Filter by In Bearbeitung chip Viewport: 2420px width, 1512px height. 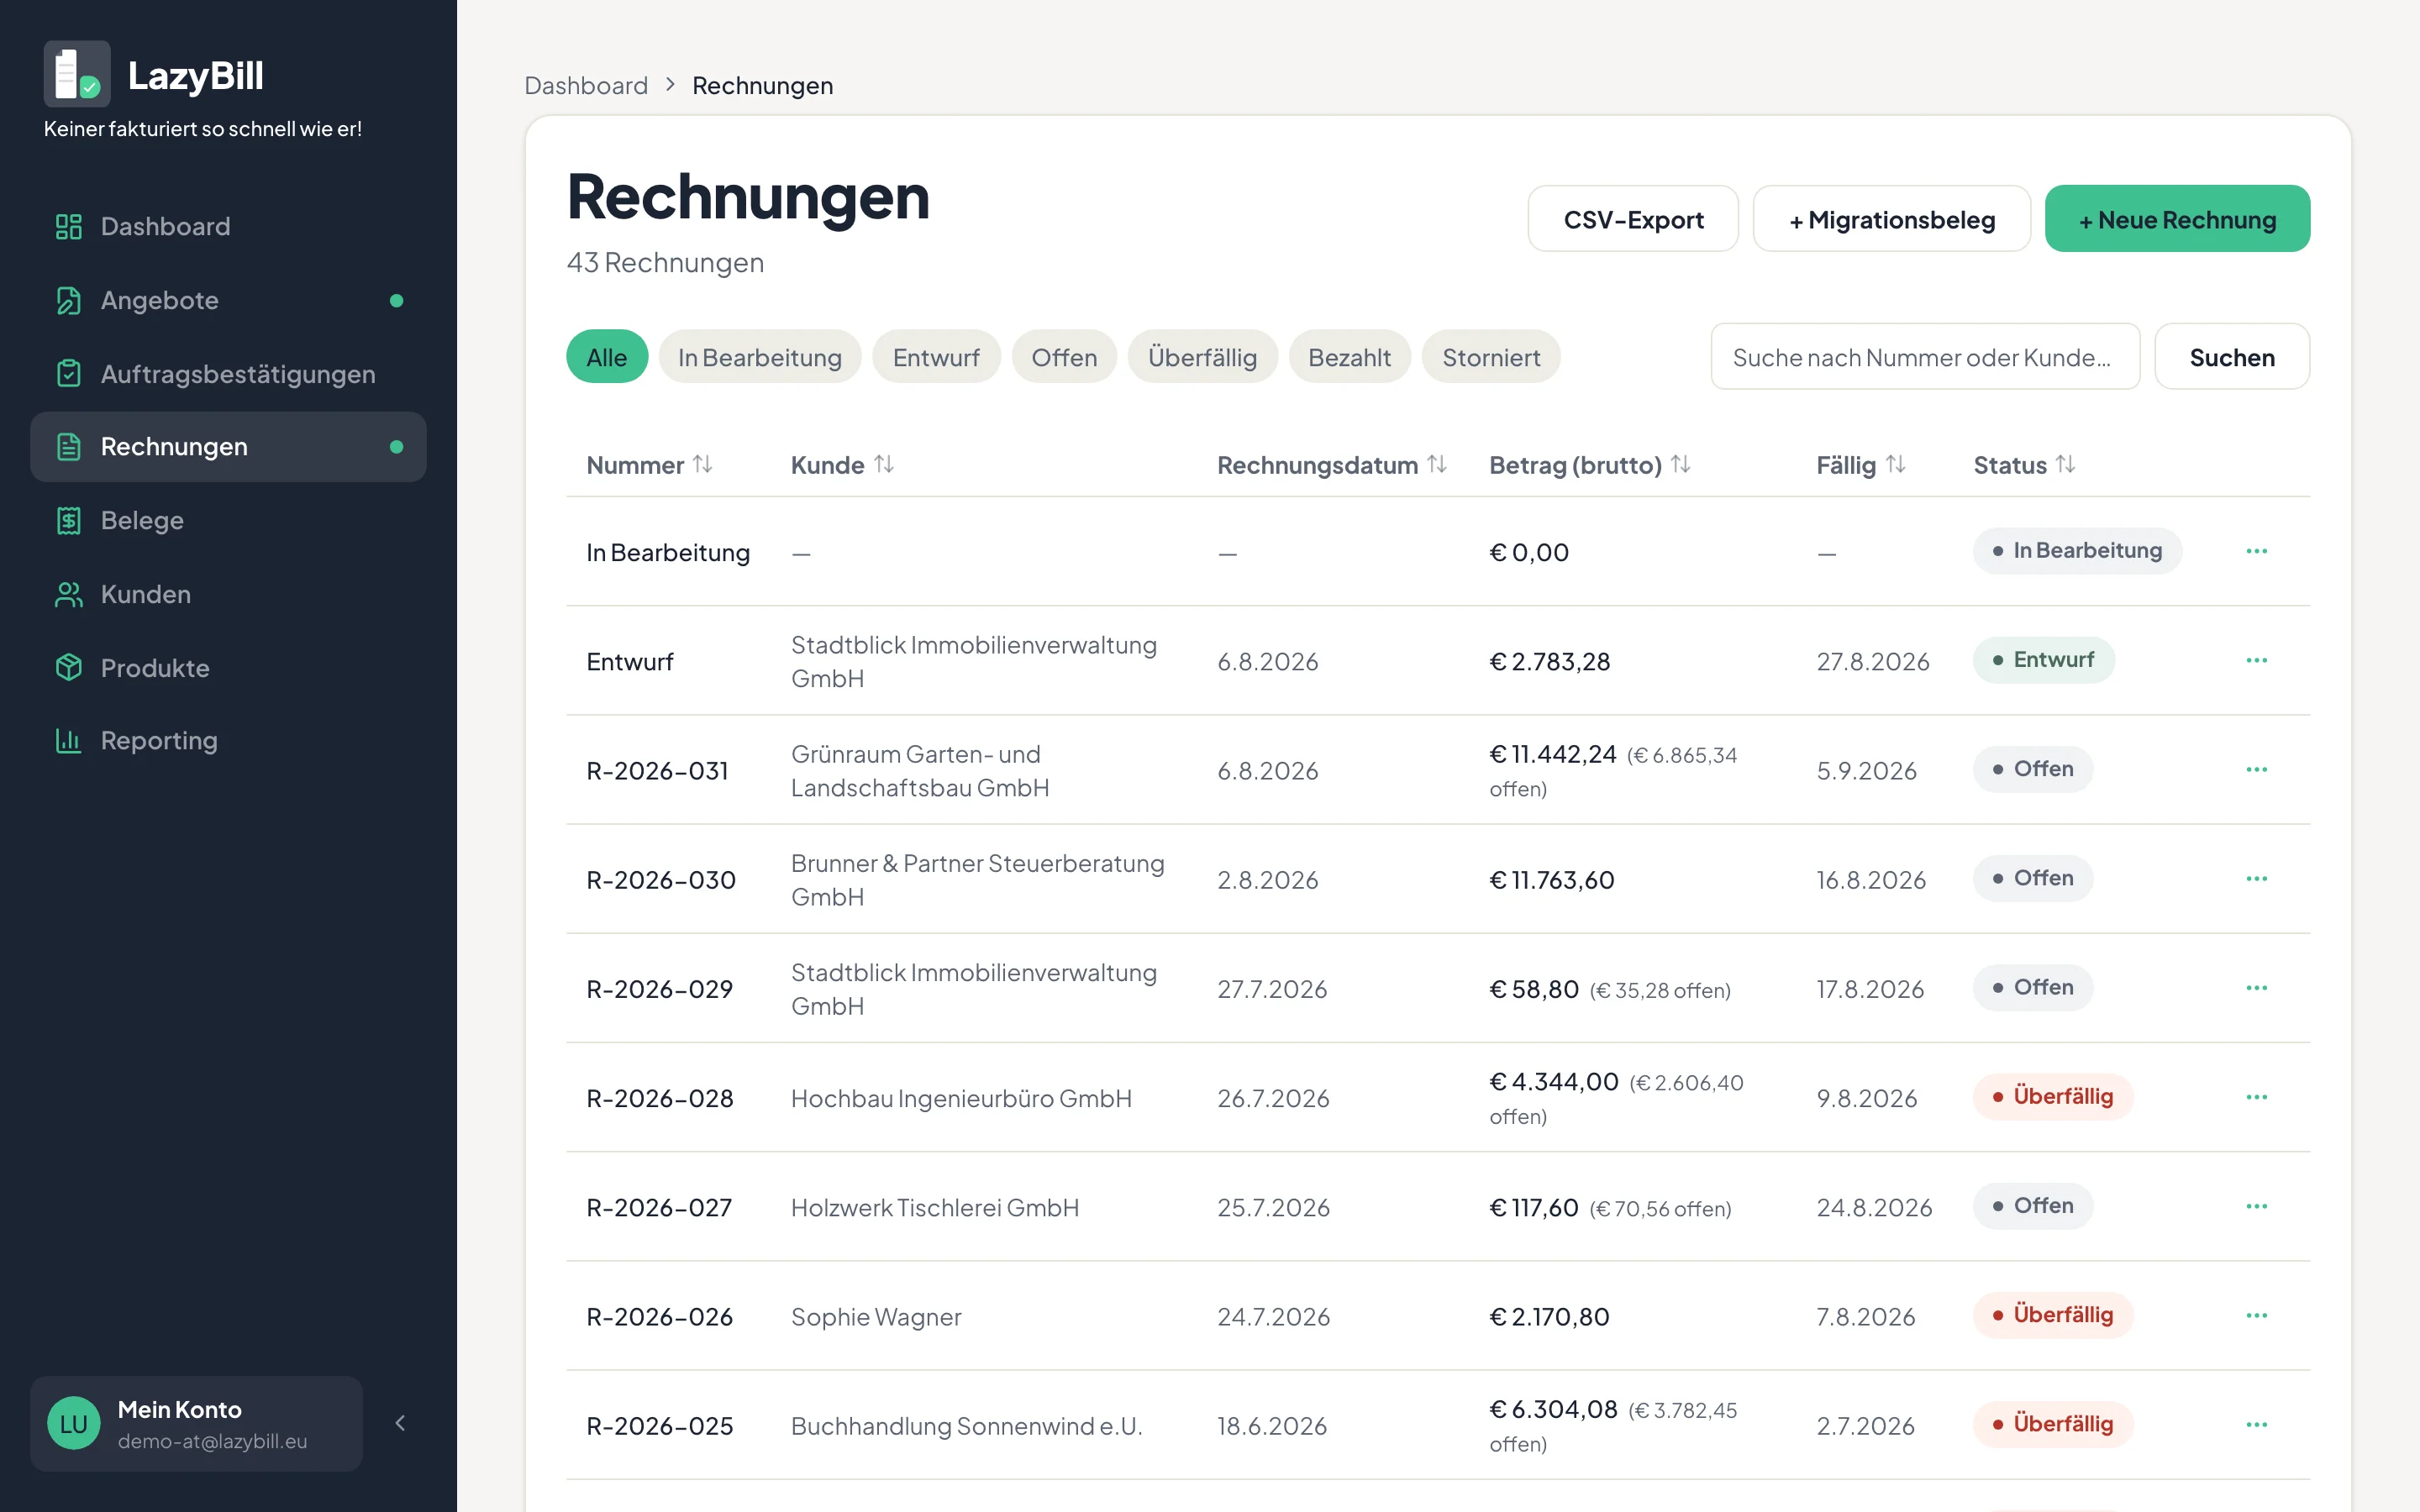click(x=760, y=357)
